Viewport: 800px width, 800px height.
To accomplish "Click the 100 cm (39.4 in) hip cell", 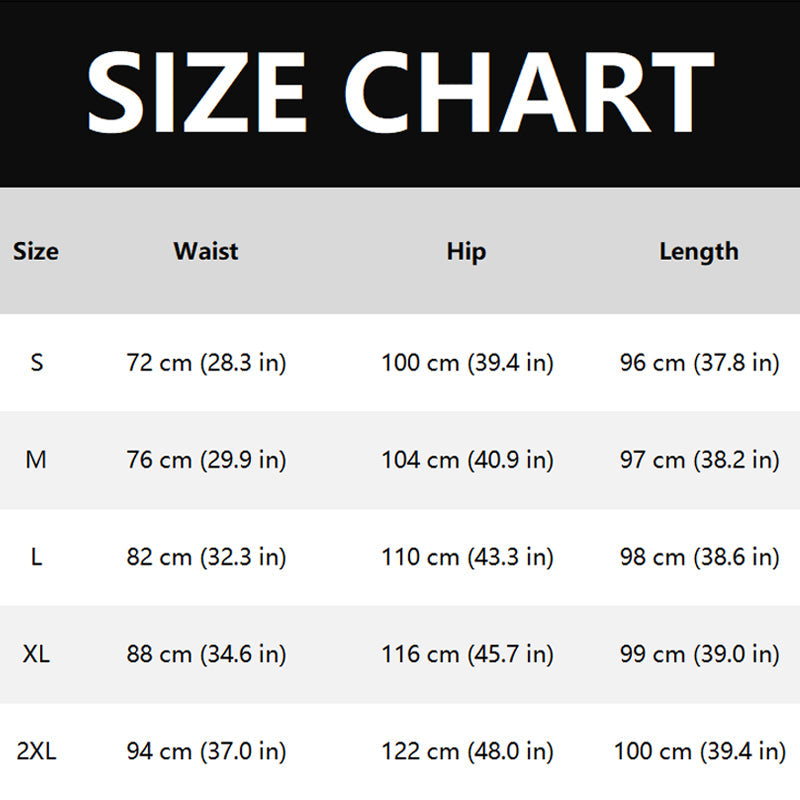I will tap(467, 362).
